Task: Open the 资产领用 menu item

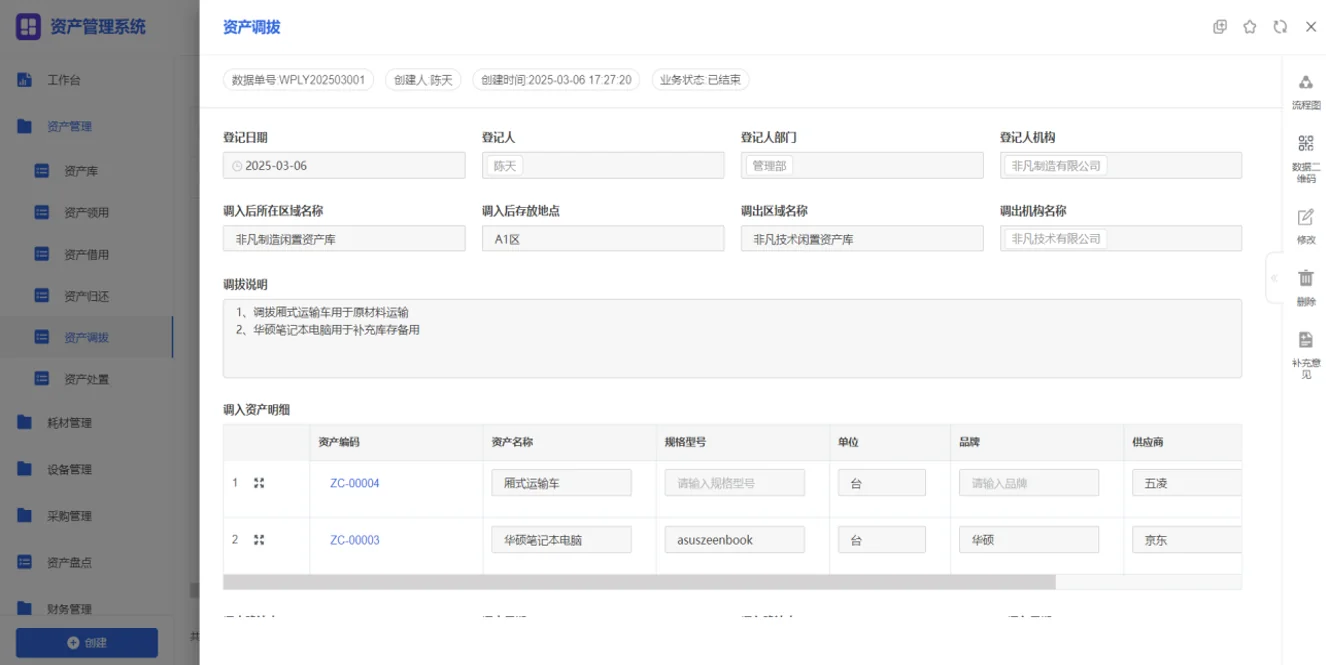Action: (x=86, y=212)
